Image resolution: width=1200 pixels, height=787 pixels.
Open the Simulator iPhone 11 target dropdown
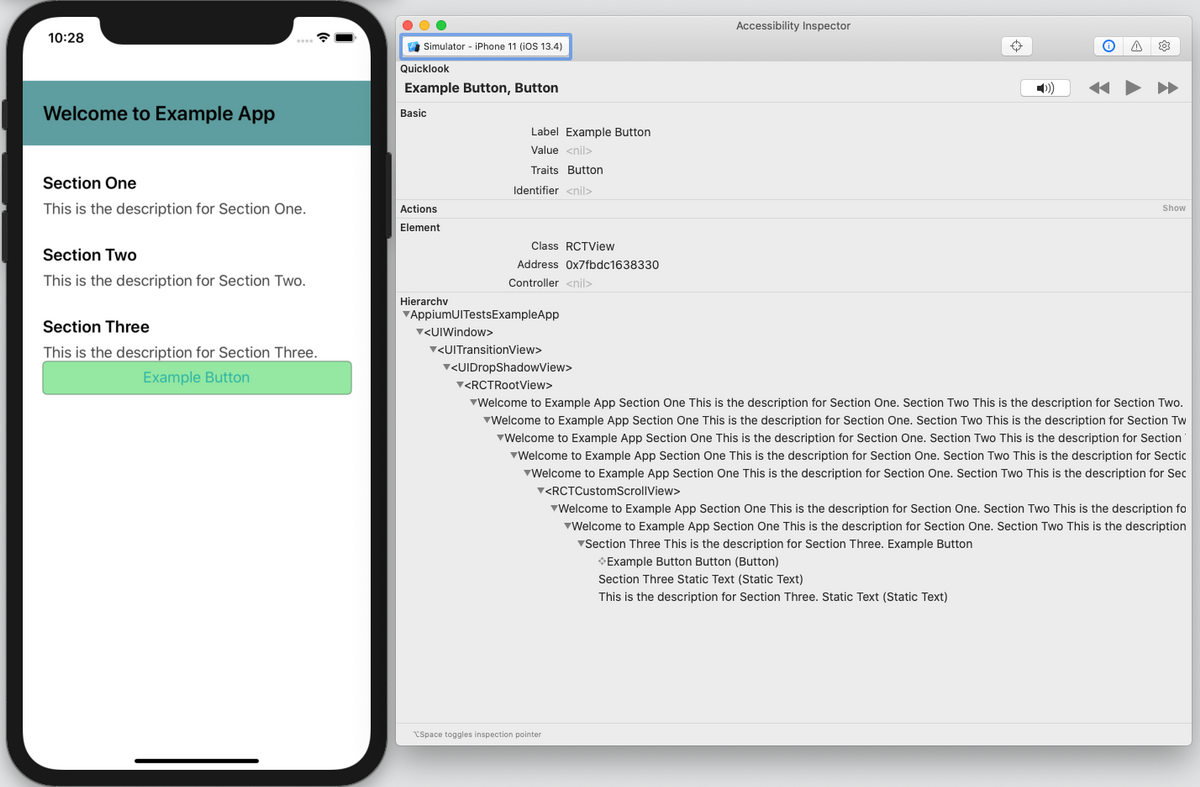[486, 47]
